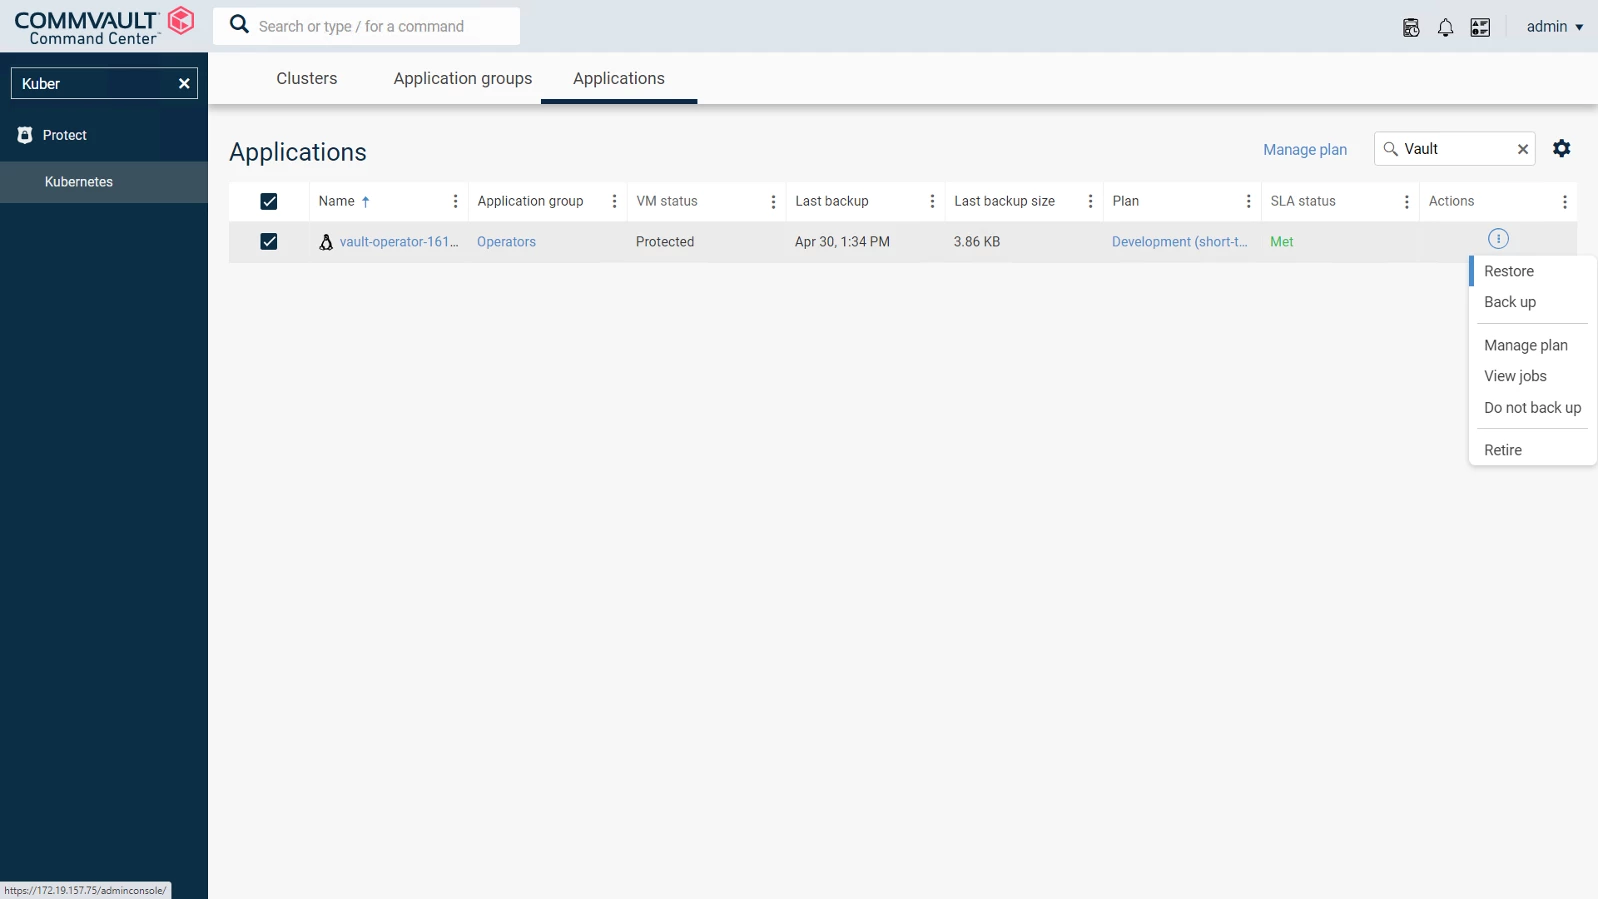Image resolution: width=1598 pixels, height=899 pixels.
Task: Focus the Vault table search field
Action: [1455, 149]
